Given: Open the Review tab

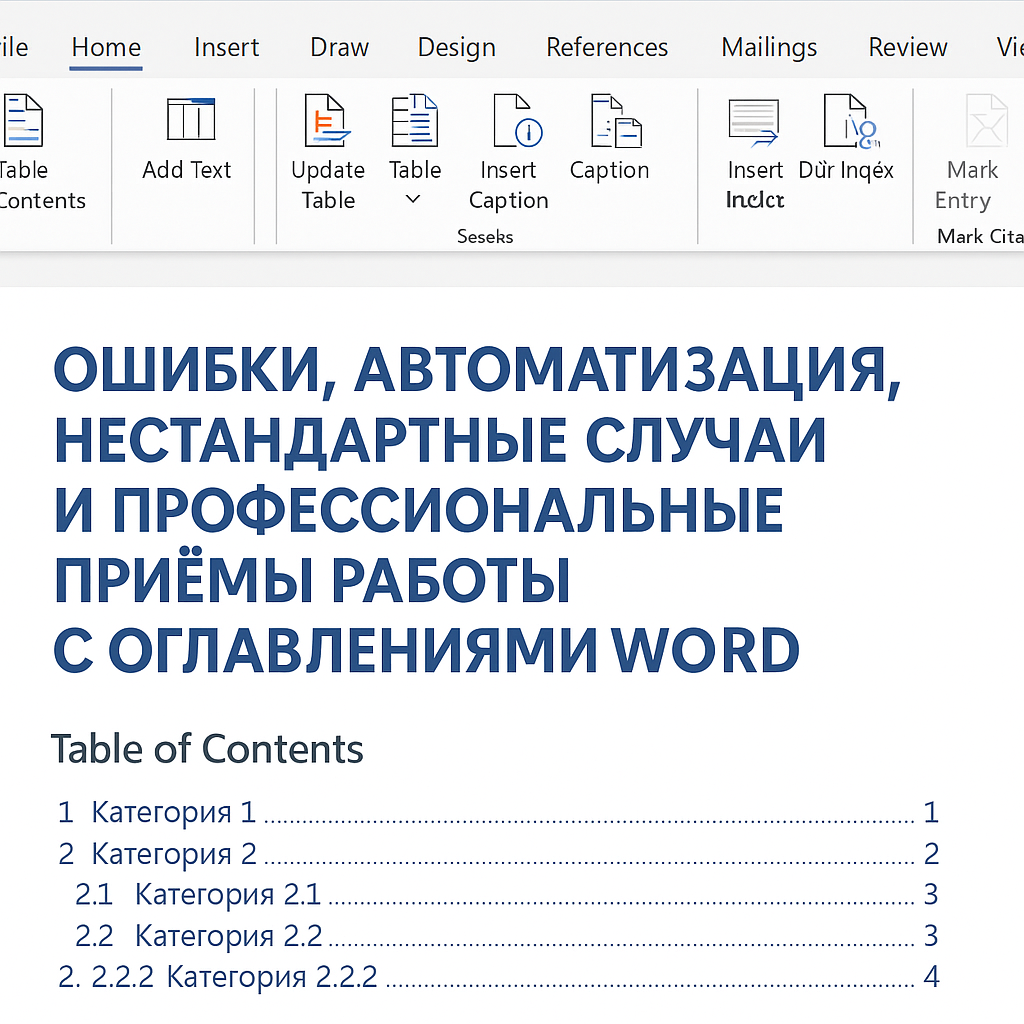Looking at the screenshot, I should [x=908, y=47].
